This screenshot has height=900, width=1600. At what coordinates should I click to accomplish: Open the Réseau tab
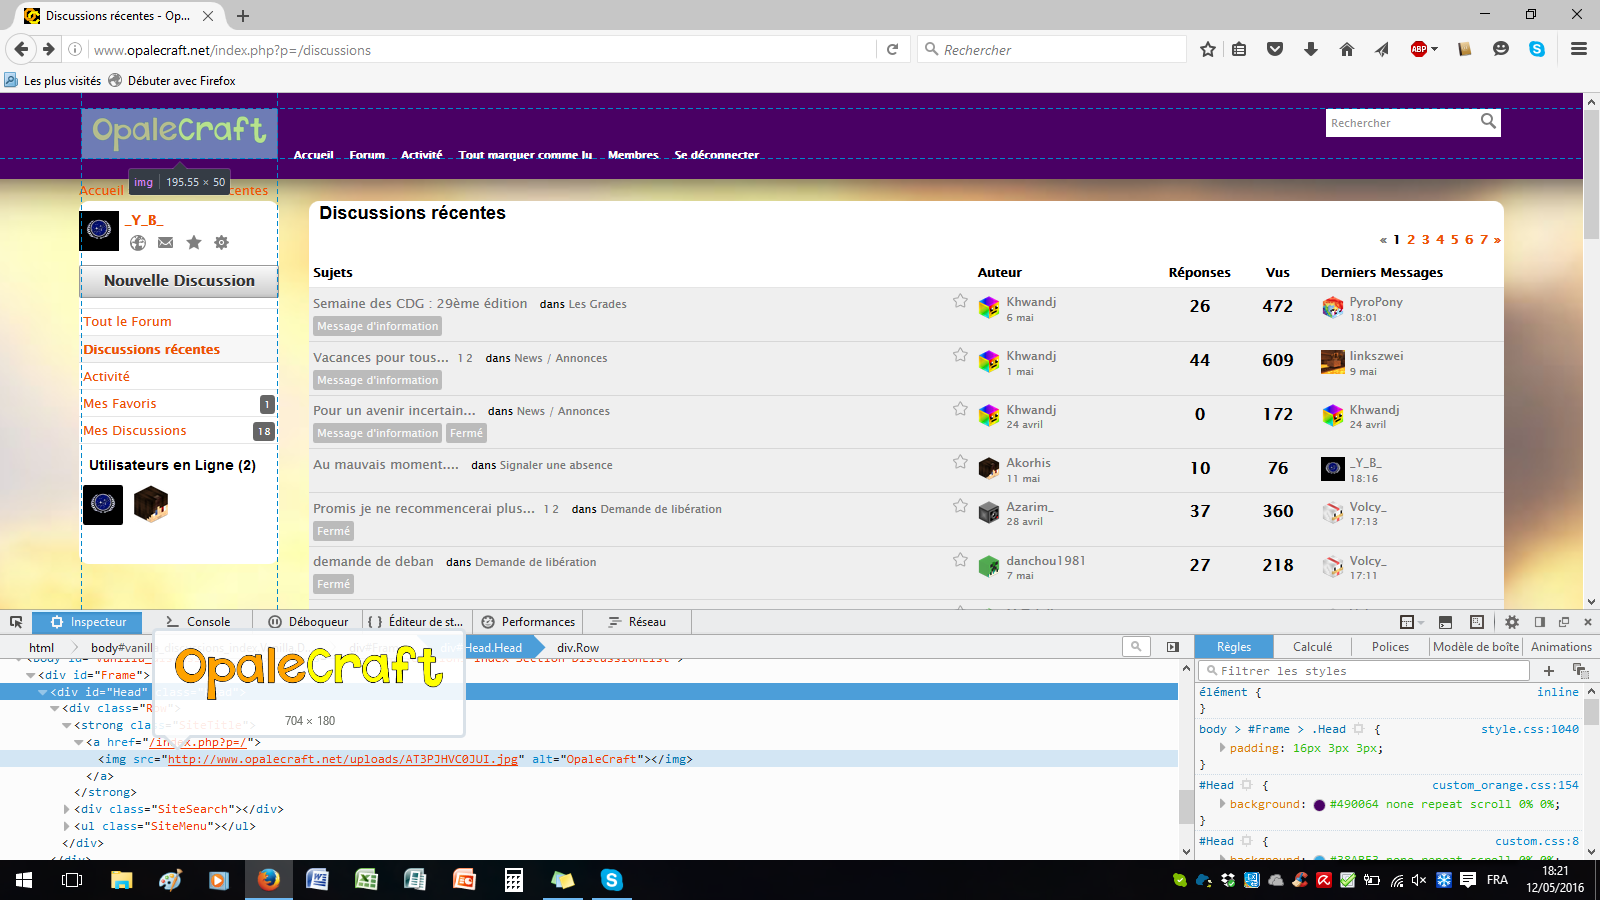[637, 622]
